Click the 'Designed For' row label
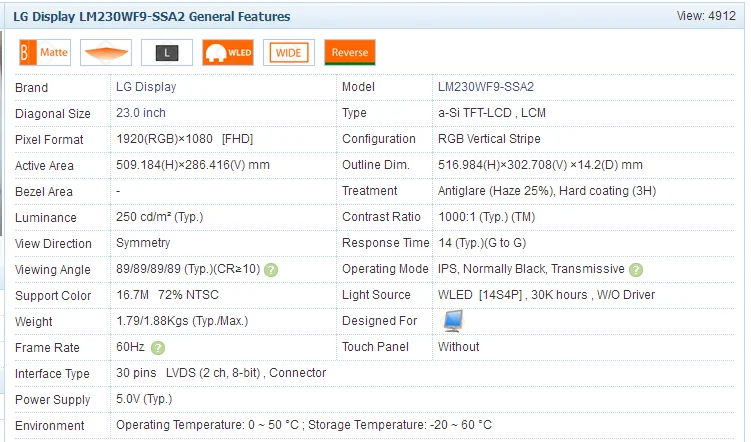This screenshot has width=751, height=442. 379,321
